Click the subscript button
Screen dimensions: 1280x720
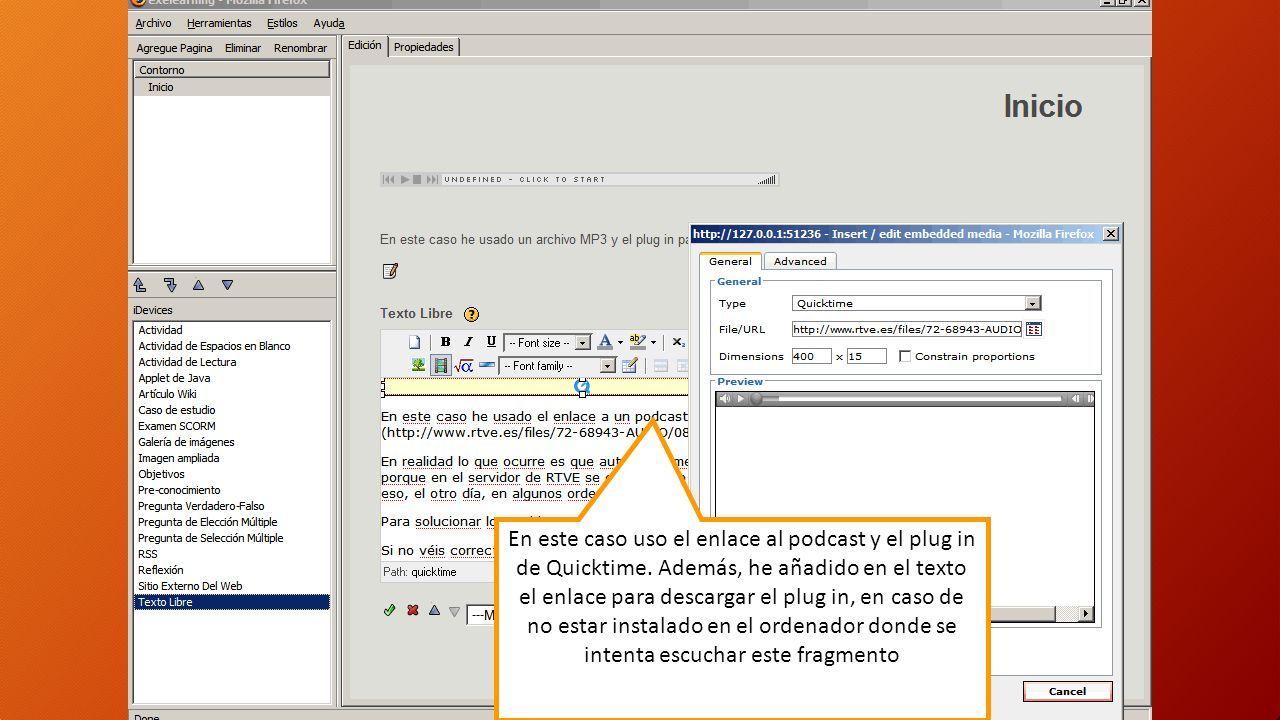(678, 342)
